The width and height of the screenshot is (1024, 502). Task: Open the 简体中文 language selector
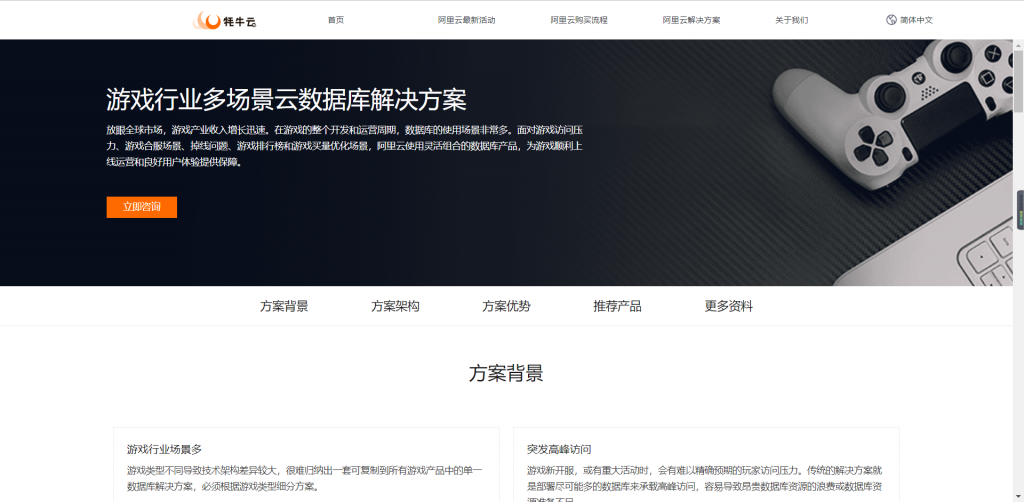(x=915, y=20)
